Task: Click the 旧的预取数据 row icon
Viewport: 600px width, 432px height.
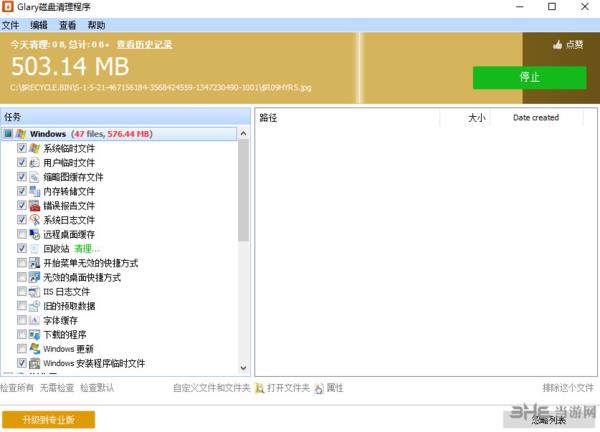Action: (x=34, y=306)
